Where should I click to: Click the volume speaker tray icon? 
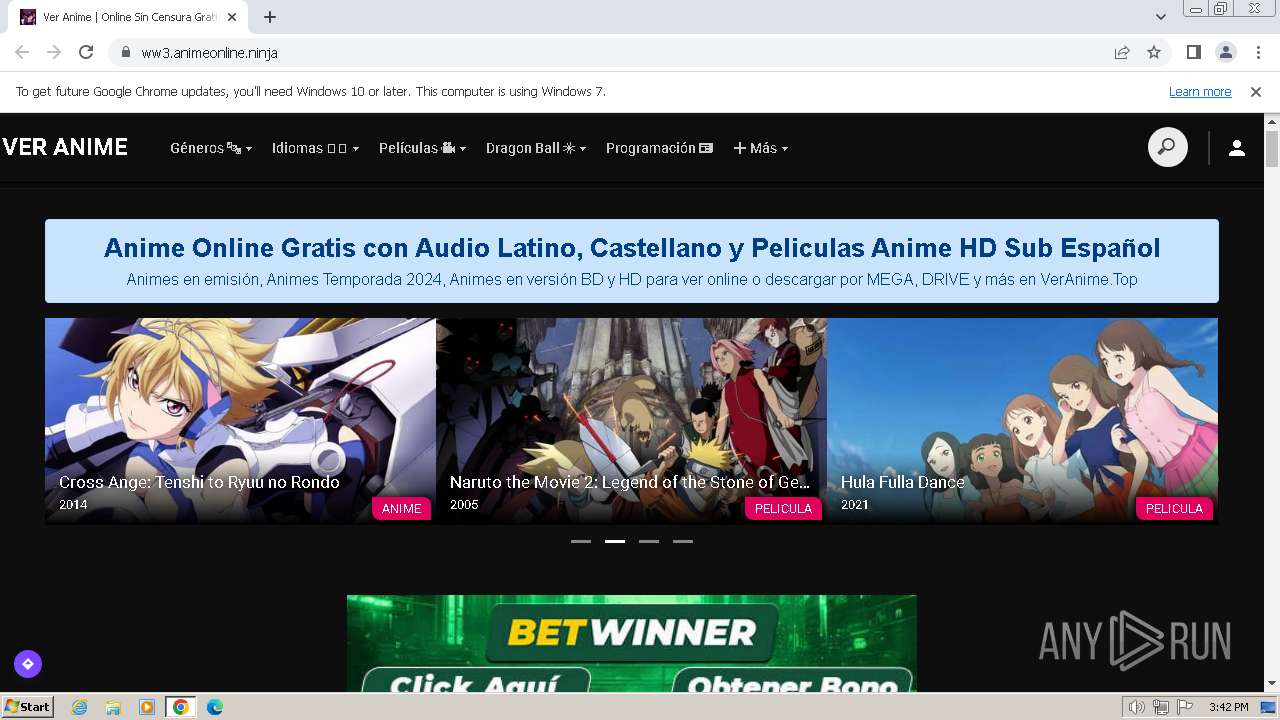tap(1136, 707)
